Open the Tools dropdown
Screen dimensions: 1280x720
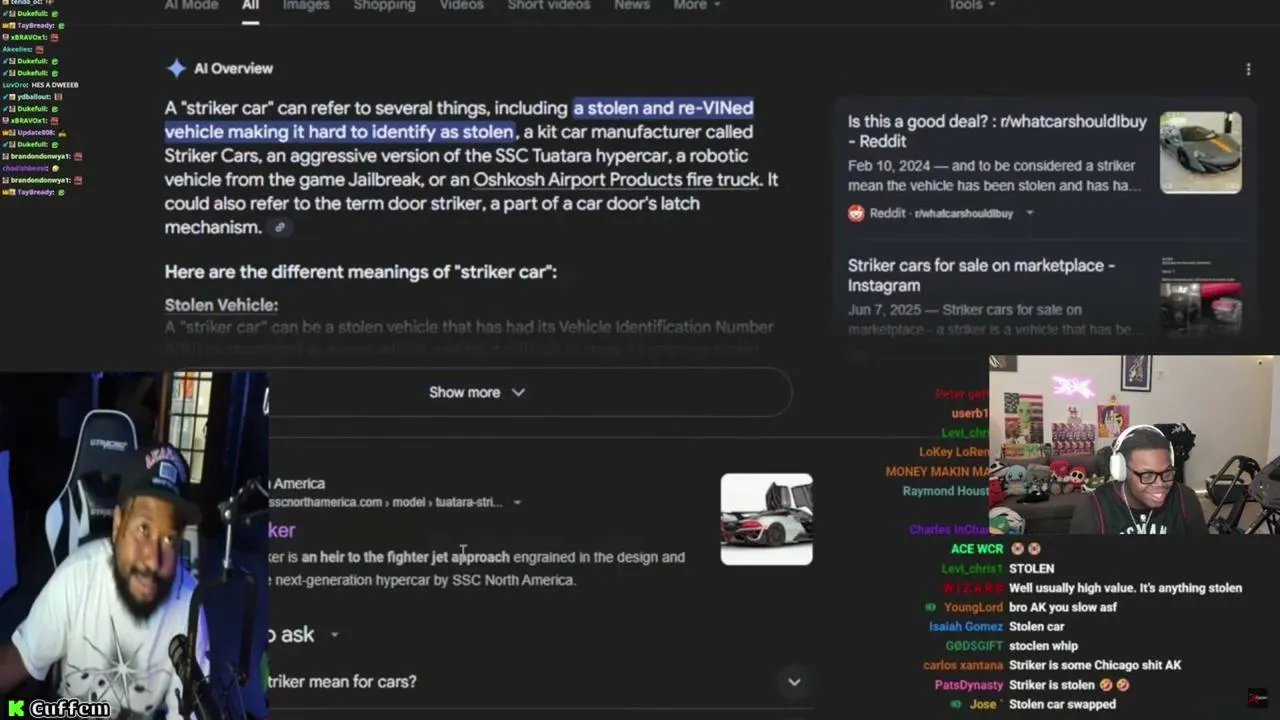[972, 5]
